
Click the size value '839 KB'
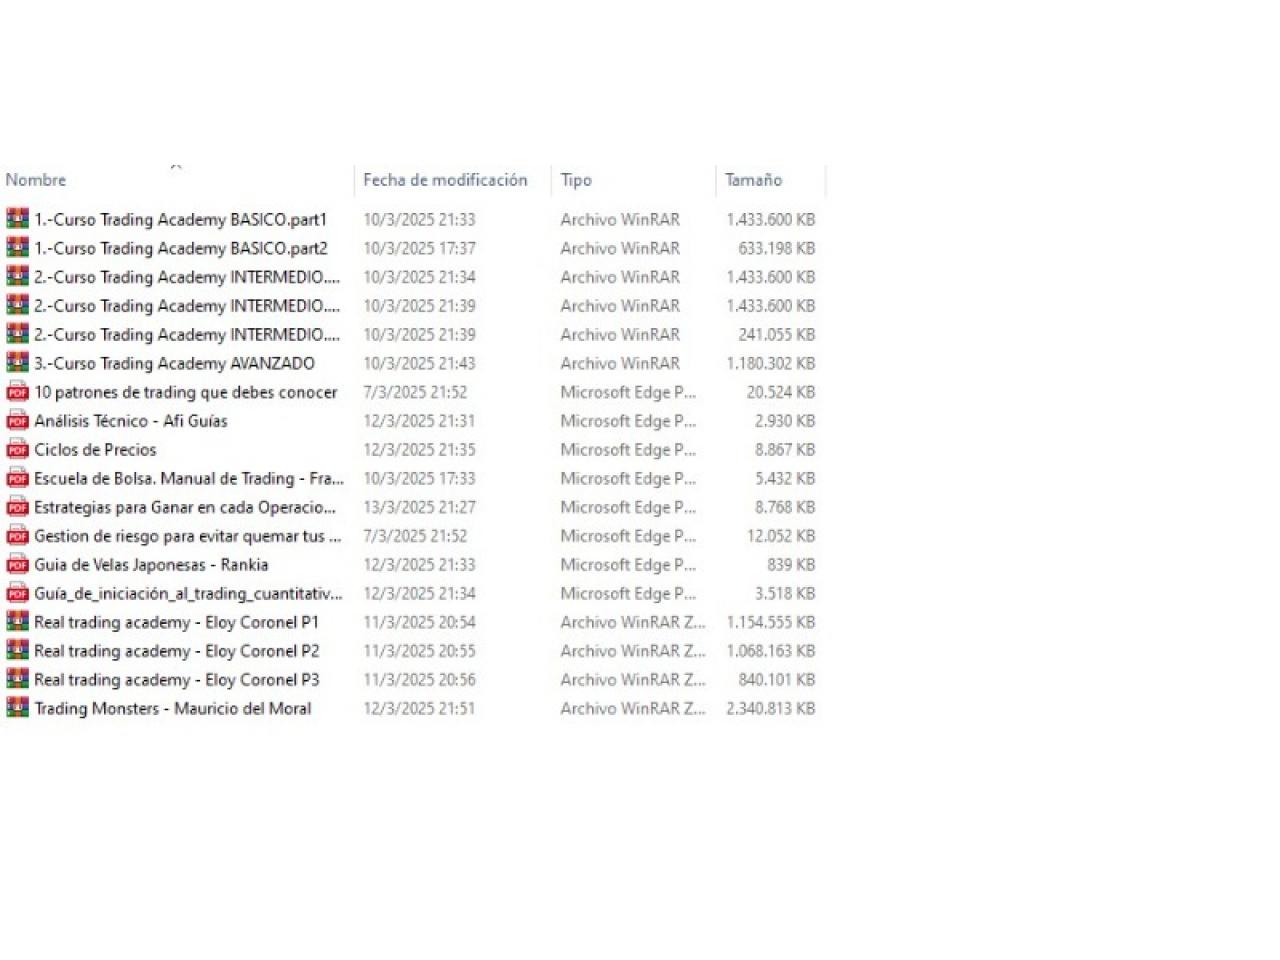791,565
